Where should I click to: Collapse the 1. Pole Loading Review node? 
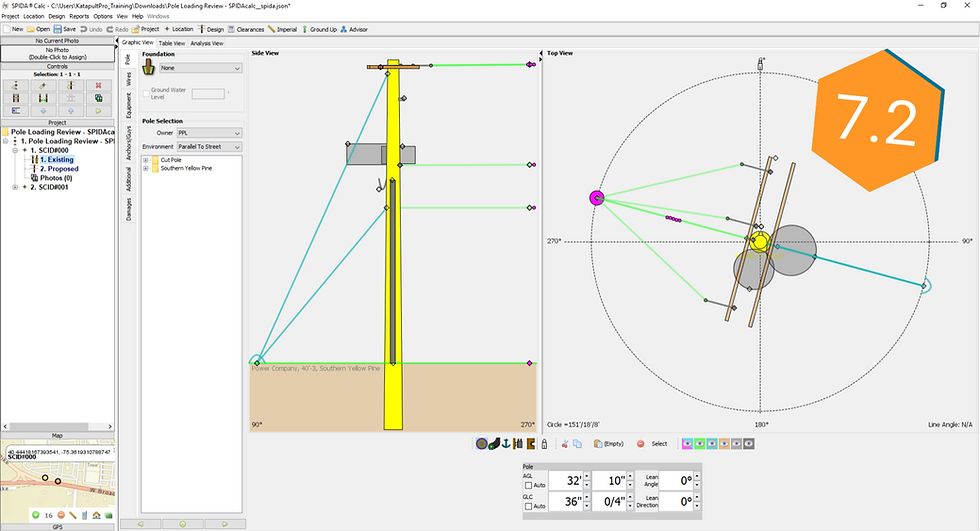pos(6,141)
